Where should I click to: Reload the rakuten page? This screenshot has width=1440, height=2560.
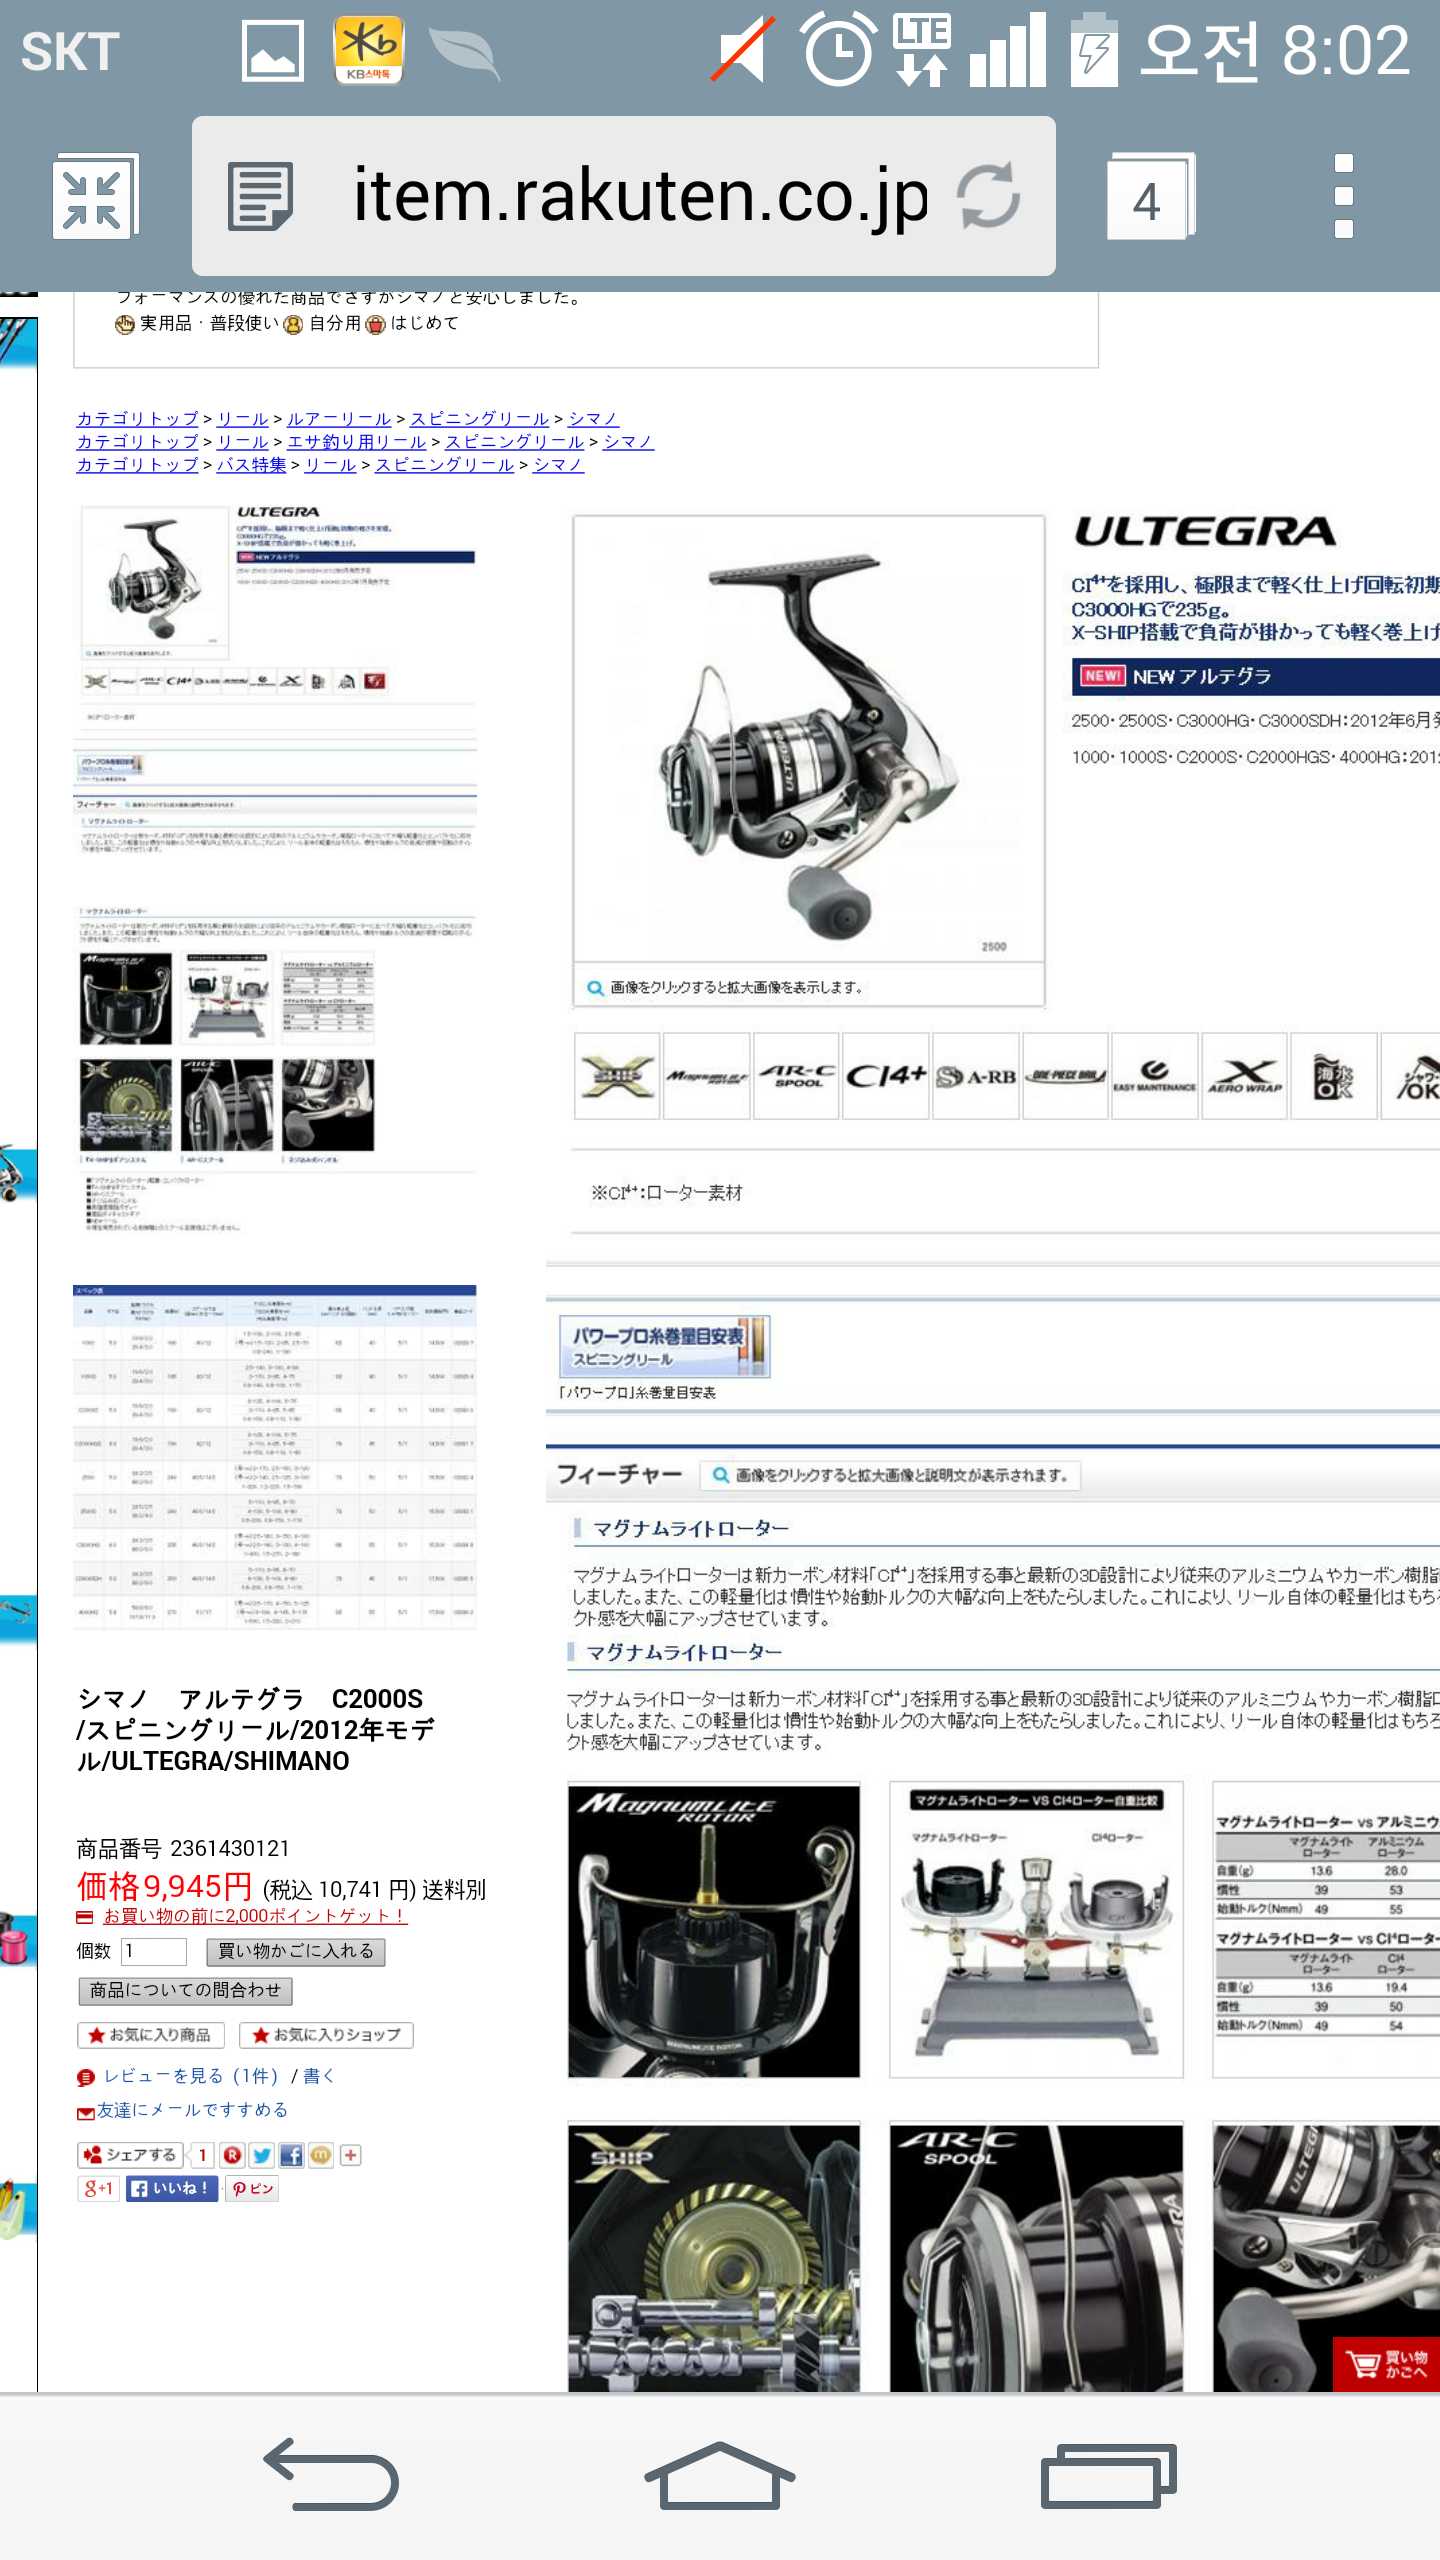(988, 196)
